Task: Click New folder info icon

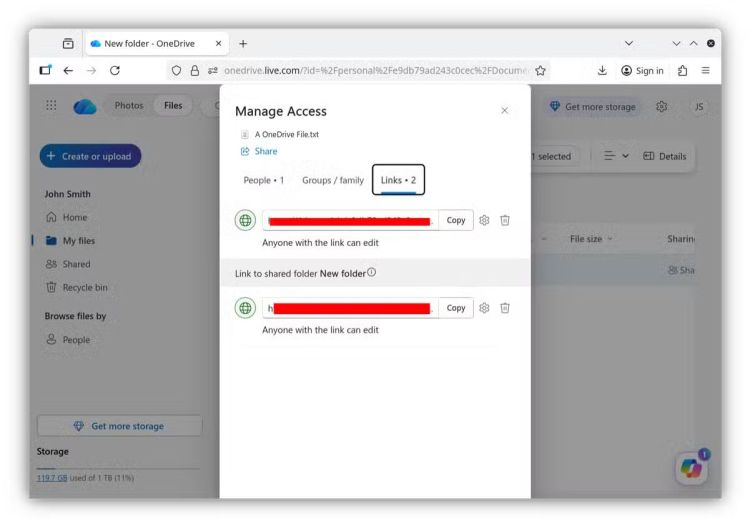Action: click(x=372, y=273)
